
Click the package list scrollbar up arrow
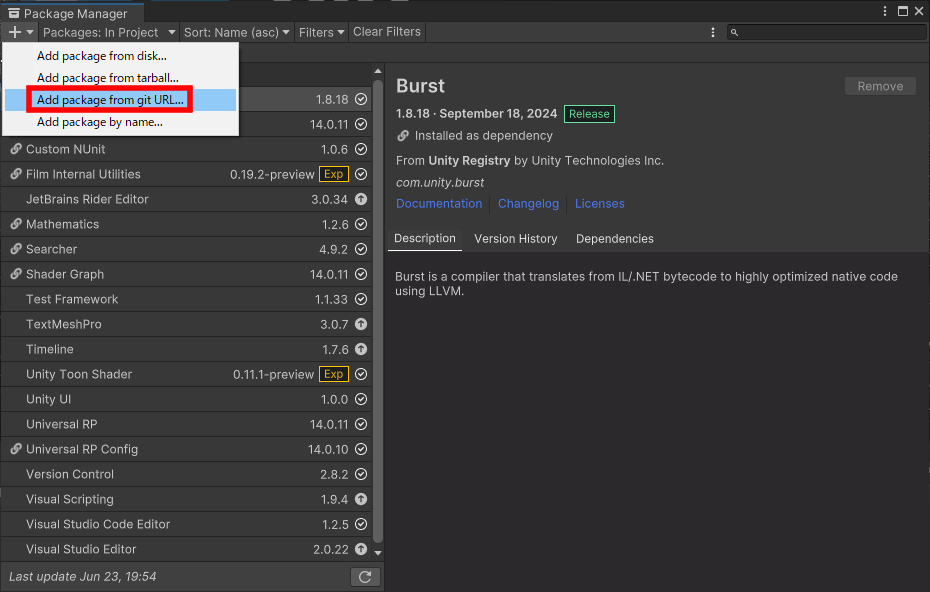[378, 71]
